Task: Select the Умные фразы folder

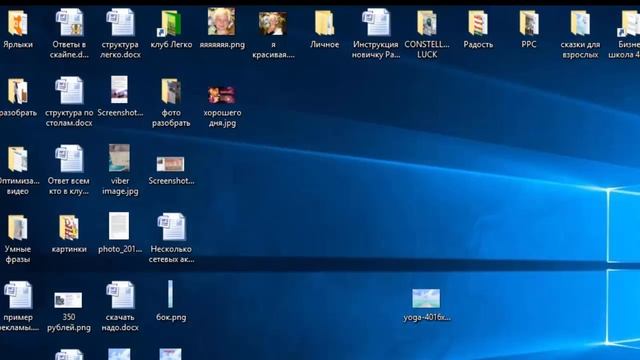Action: pos(18,227)
